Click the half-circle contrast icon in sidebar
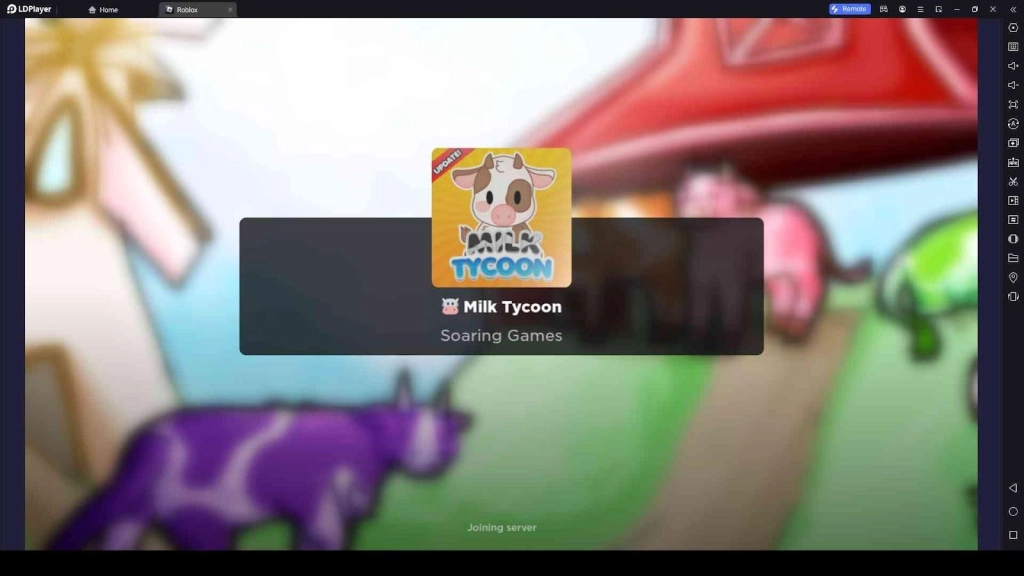This screenshot has width=1024, height=576. (1013, 238)
